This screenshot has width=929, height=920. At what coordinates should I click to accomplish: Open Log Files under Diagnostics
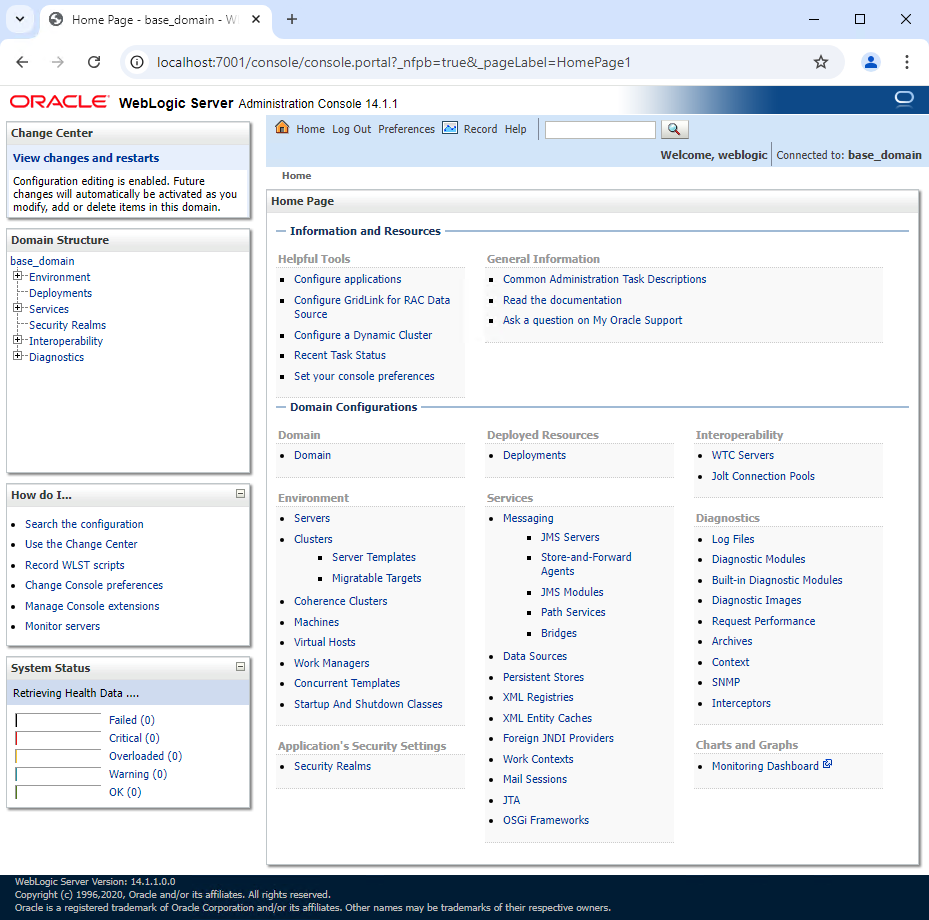(x=733, y=539)
